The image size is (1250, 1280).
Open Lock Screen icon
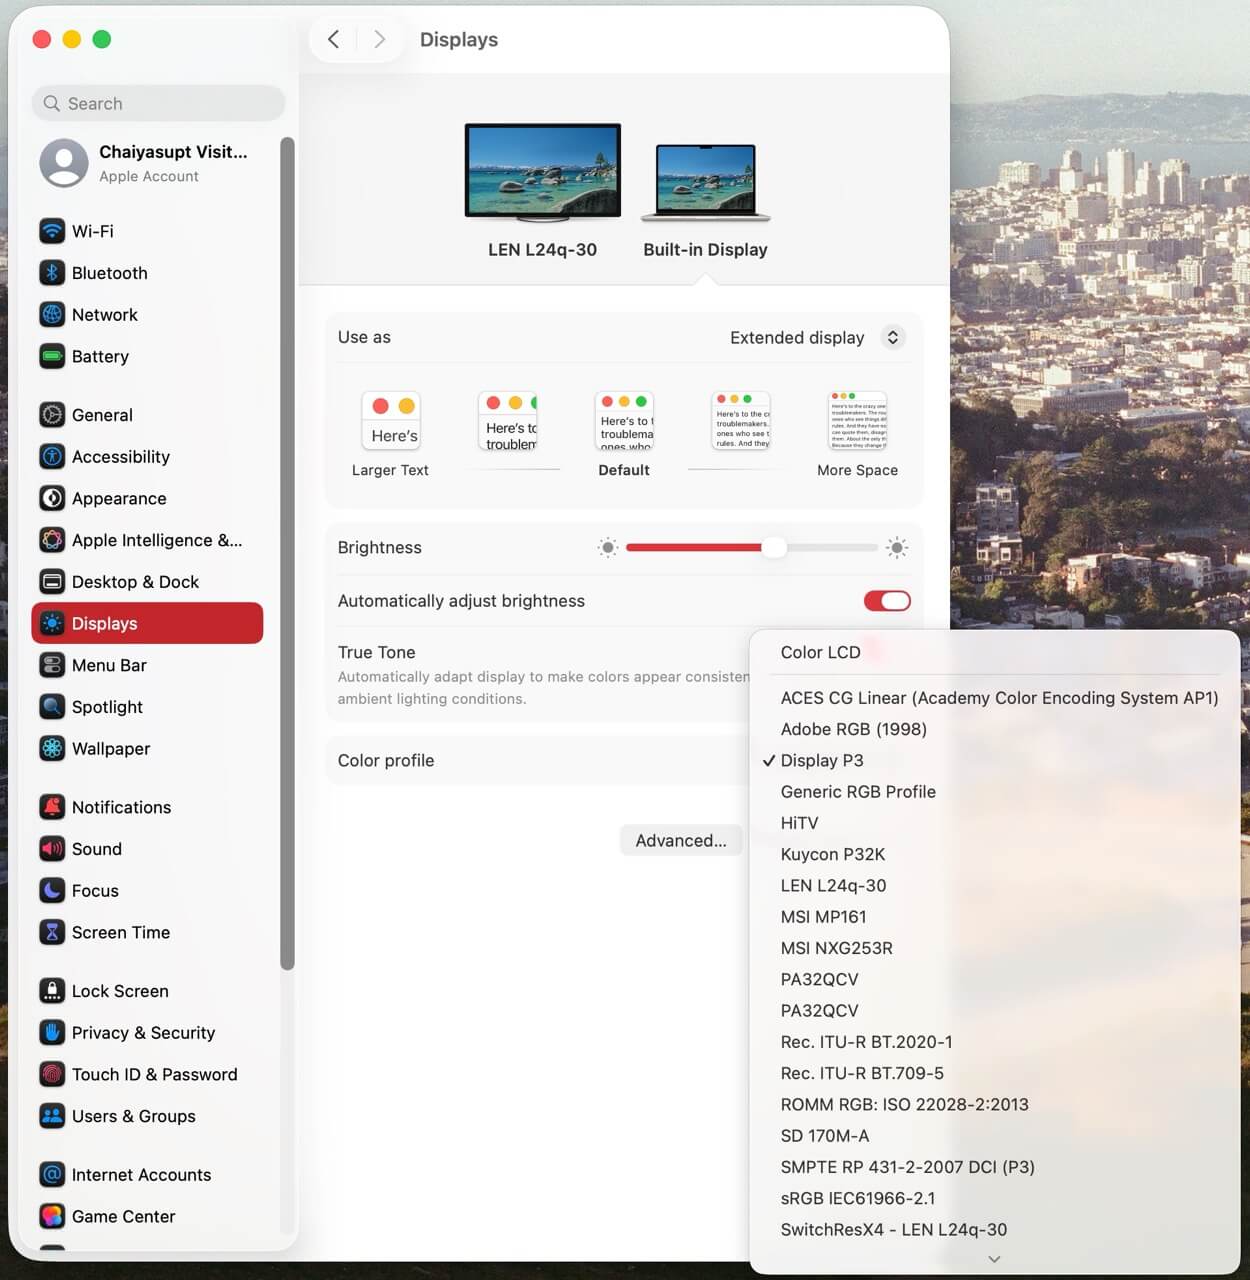click(x=52, y=991)
